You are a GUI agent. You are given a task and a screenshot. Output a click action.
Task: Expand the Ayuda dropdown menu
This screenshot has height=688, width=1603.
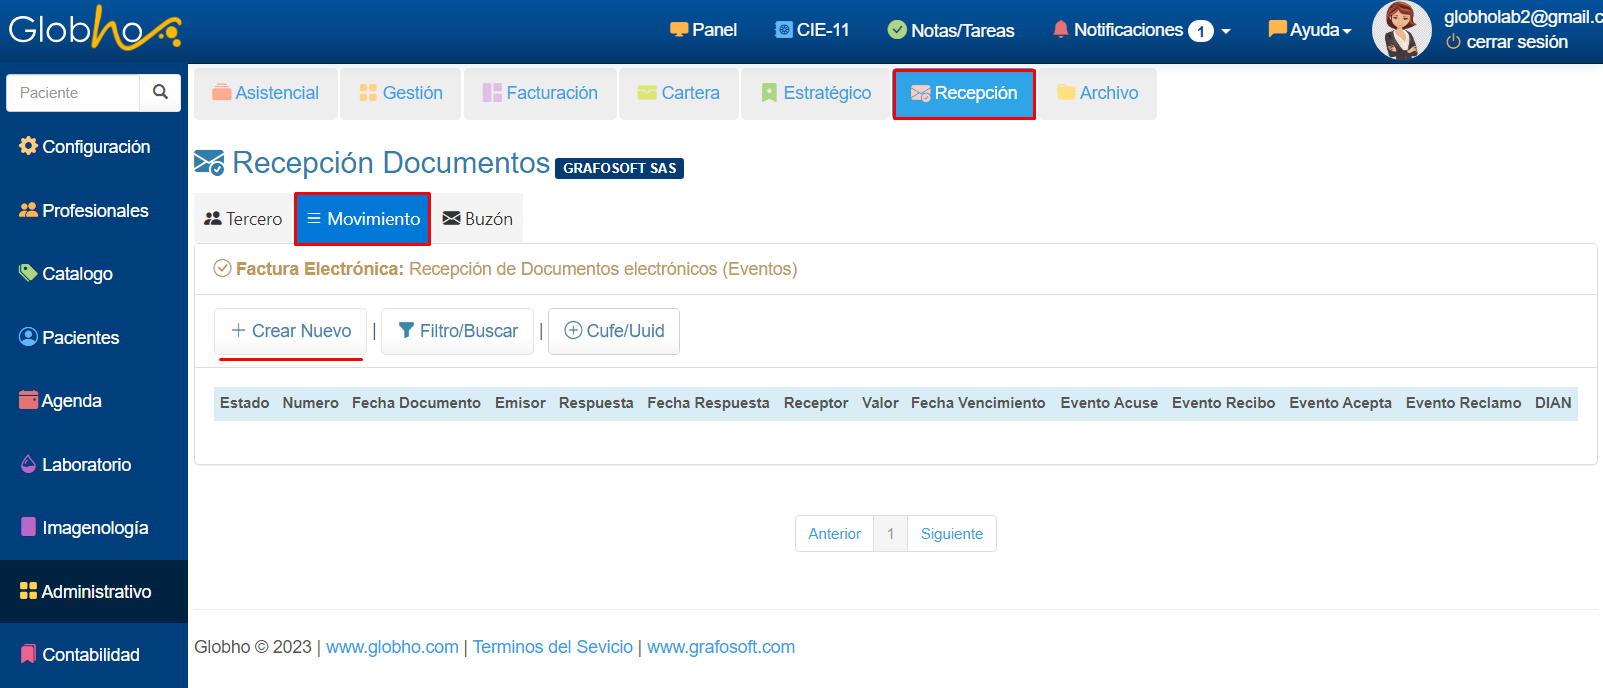click(1309, 30)
